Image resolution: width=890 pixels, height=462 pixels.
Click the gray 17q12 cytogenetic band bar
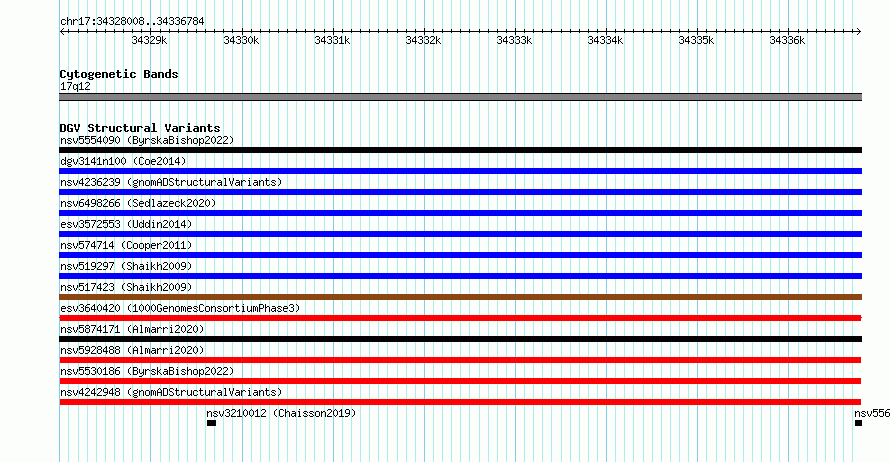click(x=460, y=97)
